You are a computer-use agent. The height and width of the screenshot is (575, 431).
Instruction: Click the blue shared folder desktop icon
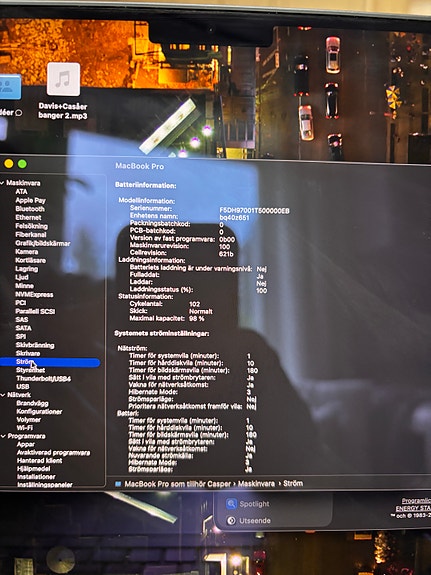tap(10, 87)
